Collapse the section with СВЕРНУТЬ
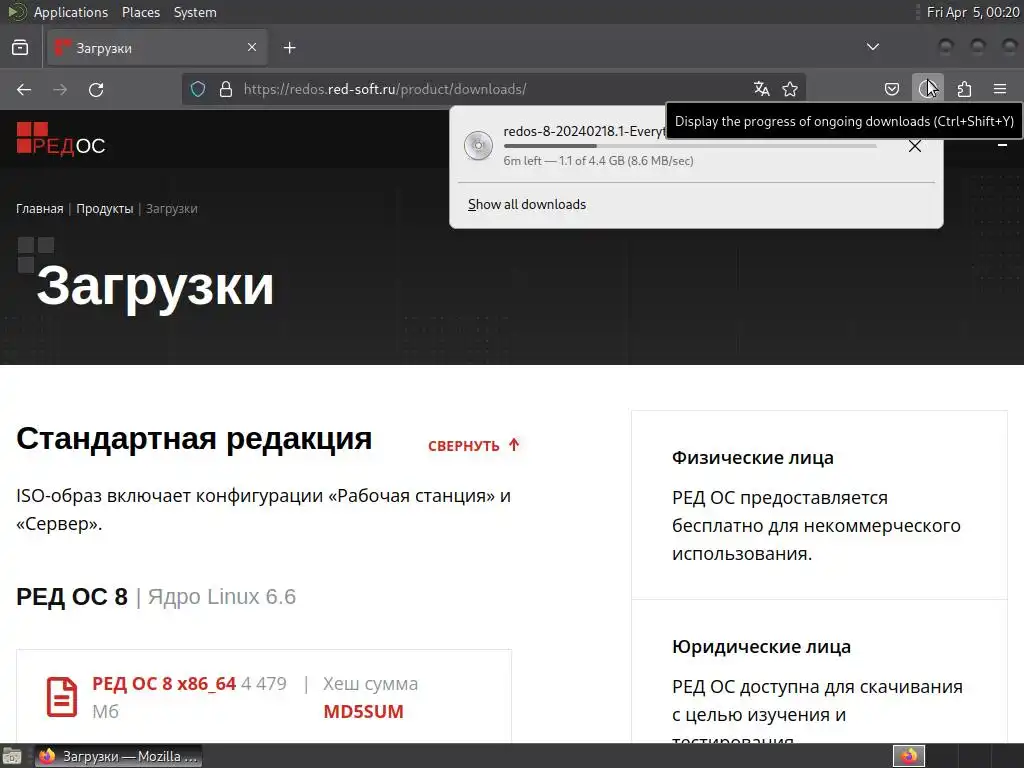The image size is (1024, 768). coord(474,445)
